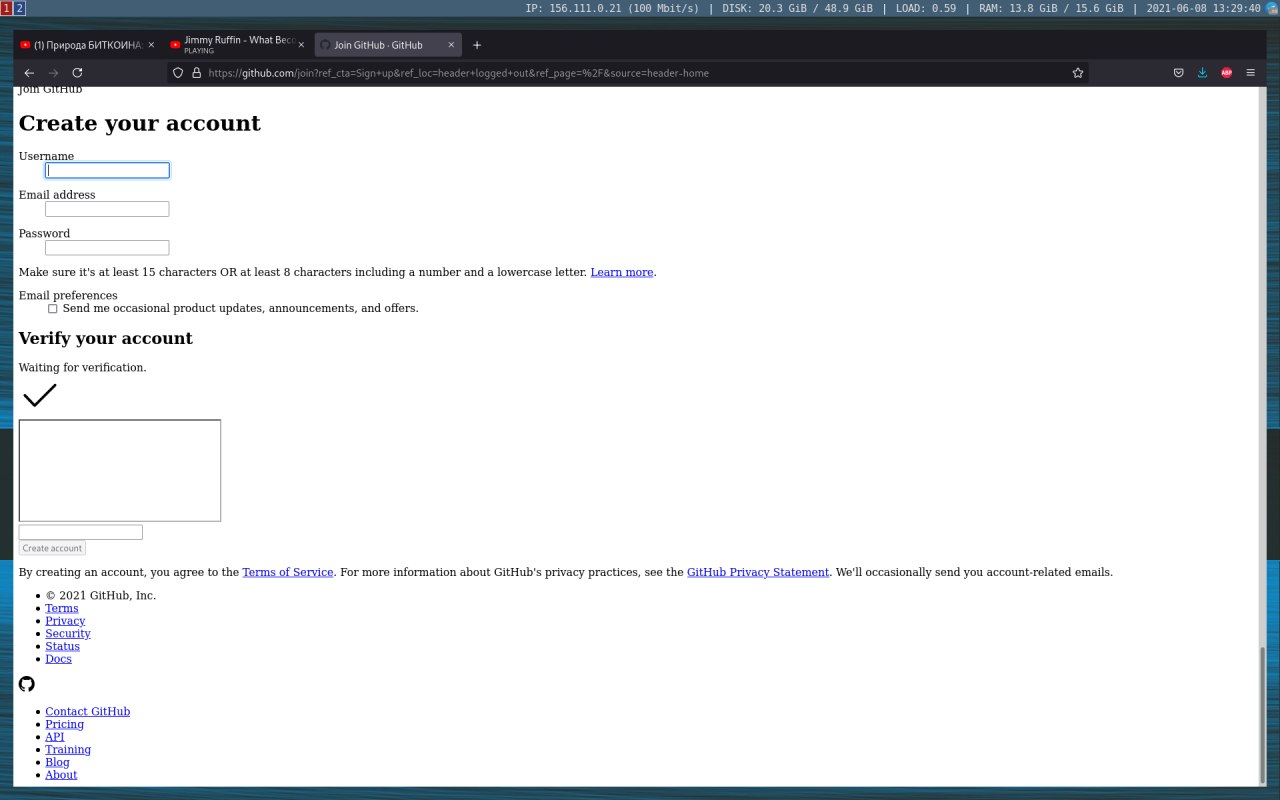Open the footer Privacy link
The image size is (1280, 800).
[x=65, y=621]
